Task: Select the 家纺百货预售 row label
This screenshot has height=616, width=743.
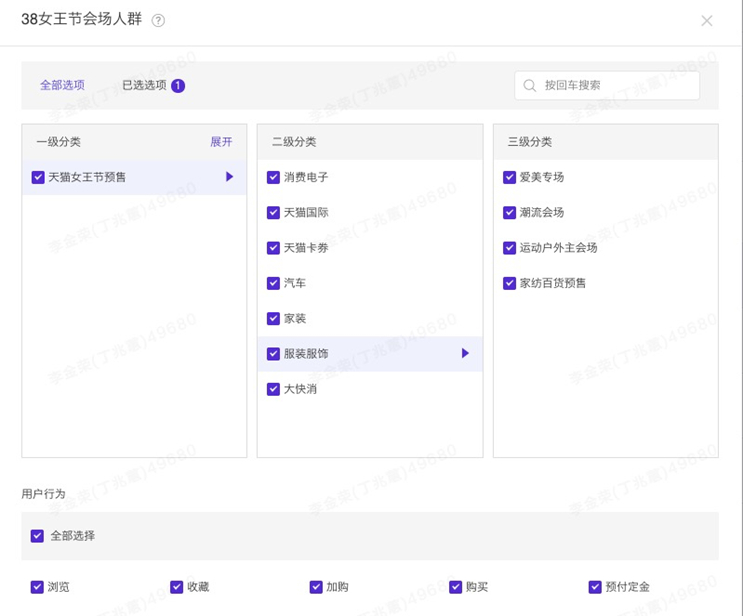Action: click(x=553, y=283)
